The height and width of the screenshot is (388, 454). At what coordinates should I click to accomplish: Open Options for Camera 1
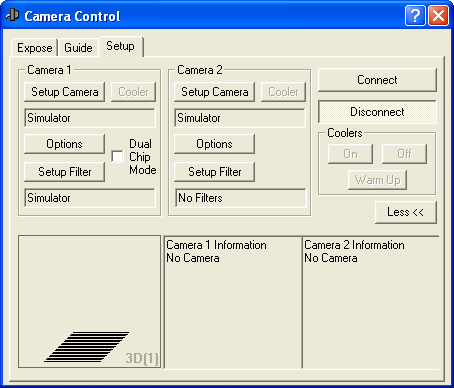[65, 144]
